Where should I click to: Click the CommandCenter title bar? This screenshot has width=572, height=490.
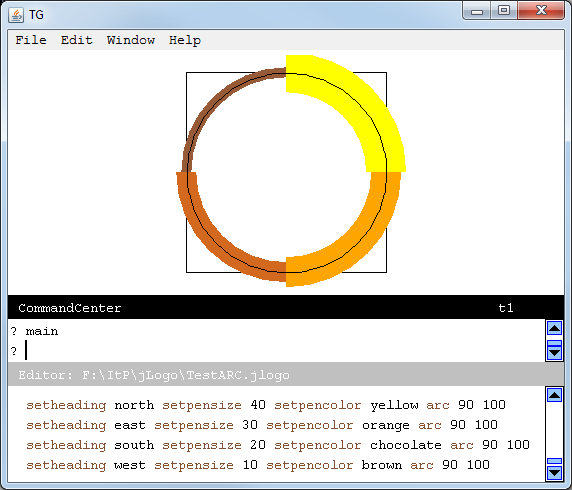pyautogui.click(x=286, y=308)
